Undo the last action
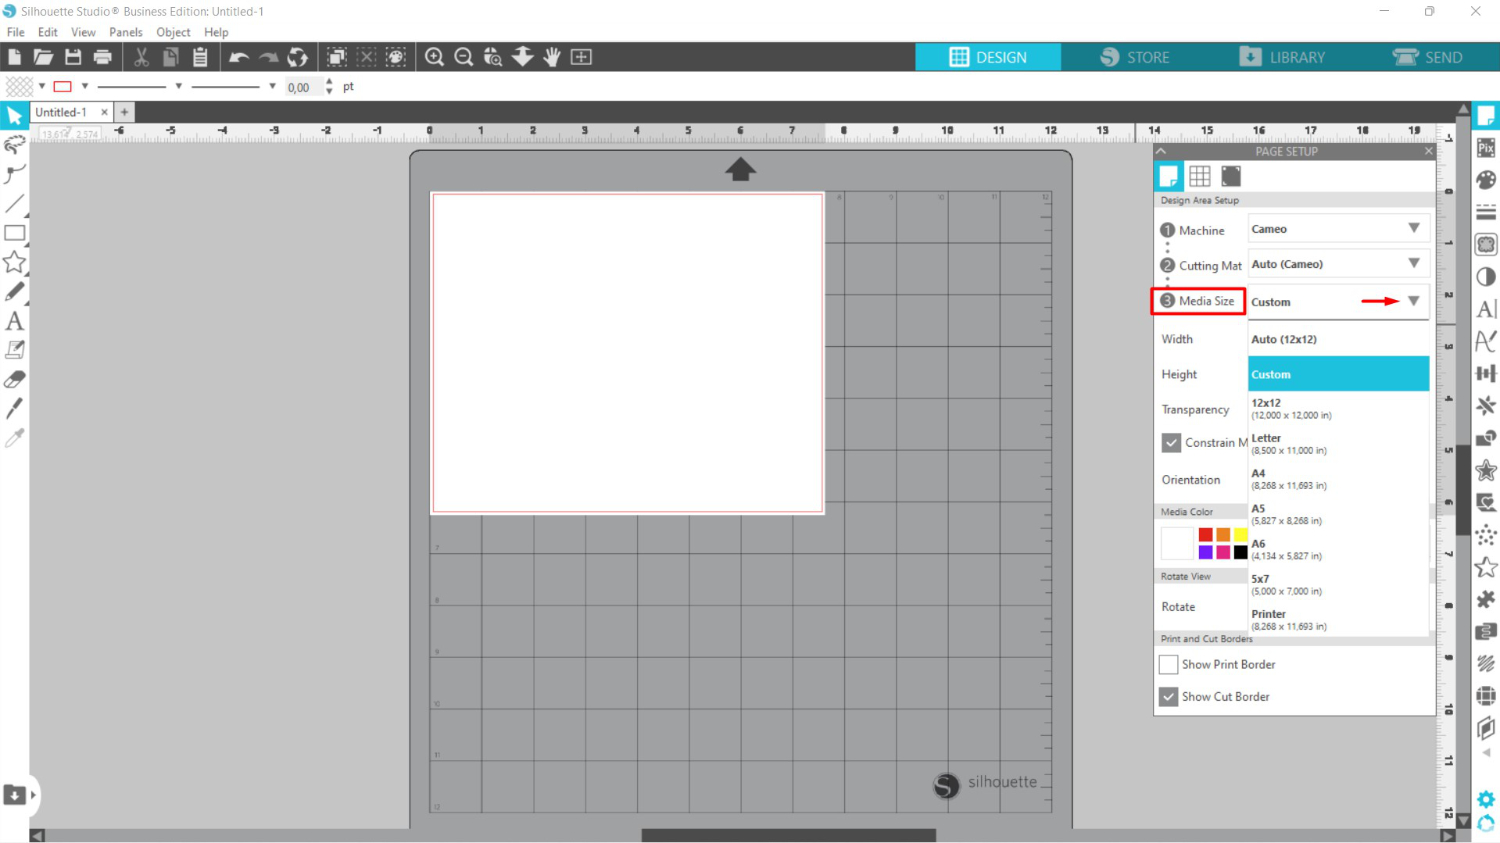This screenshot has height=843, width=1500. click(x=239, y=57)
